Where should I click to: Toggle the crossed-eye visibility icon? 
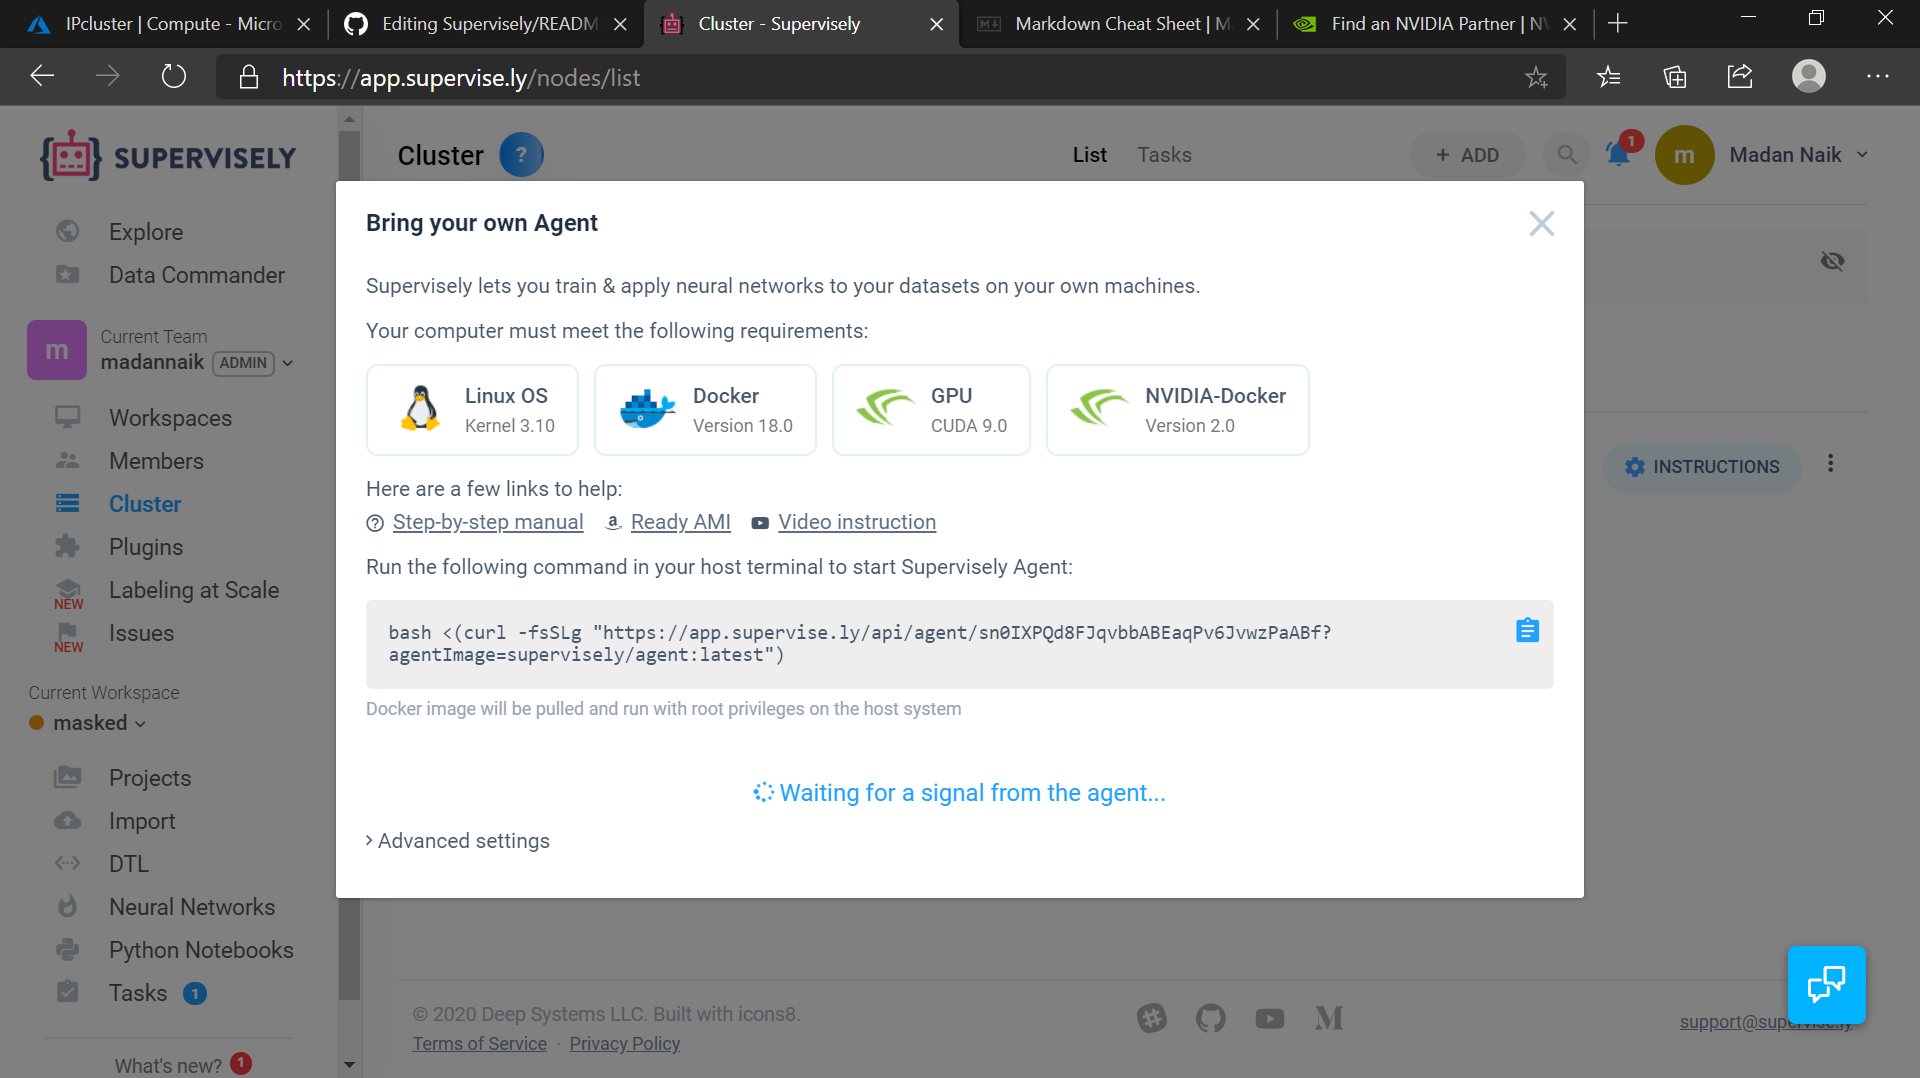pyautogui.click(x=1832, y=261)
